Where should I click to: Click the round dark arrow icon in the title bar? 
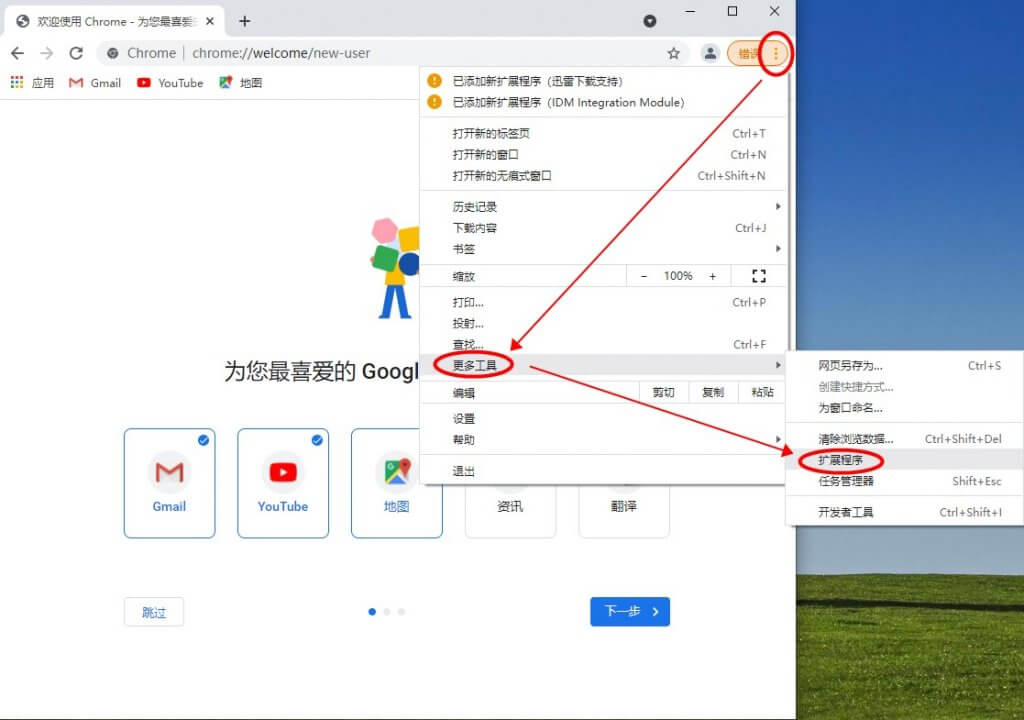(650, 21)
